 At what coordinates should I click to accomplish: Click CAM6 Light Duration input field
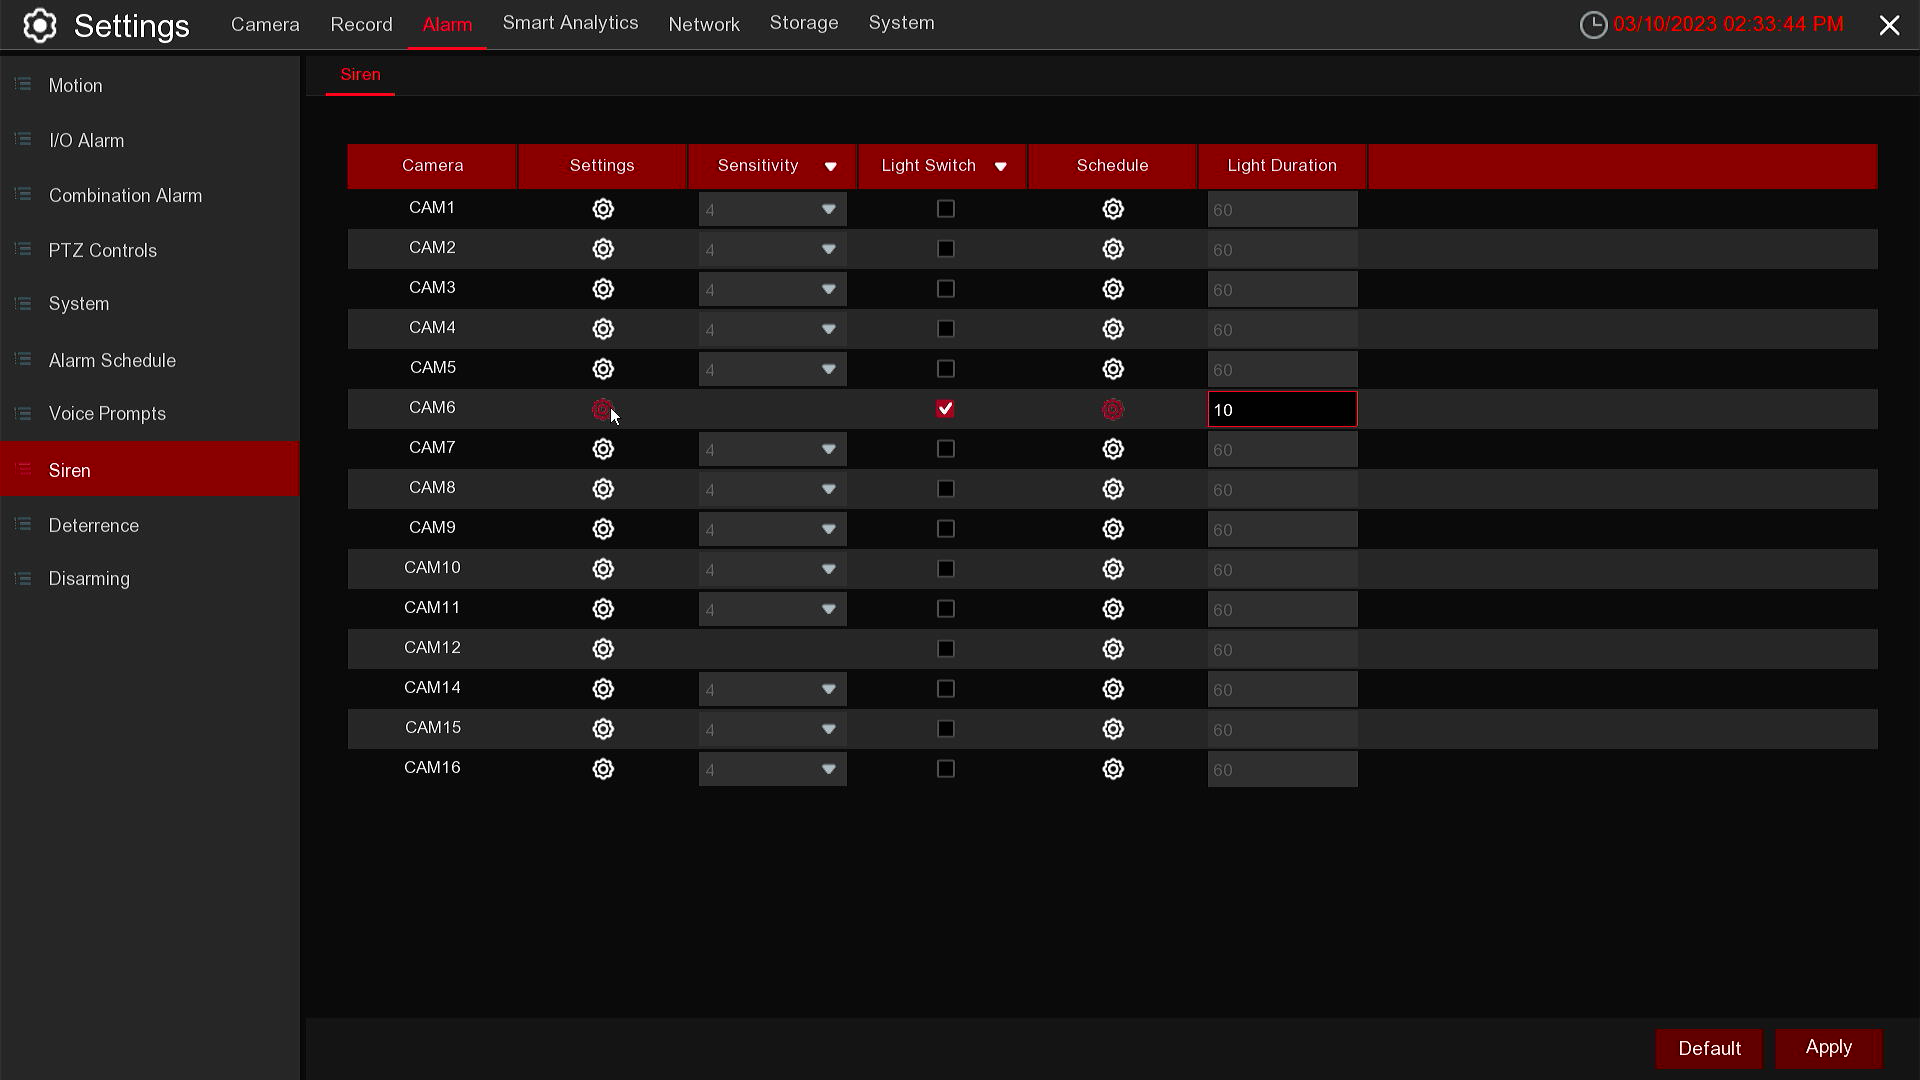coord(1282,409)
